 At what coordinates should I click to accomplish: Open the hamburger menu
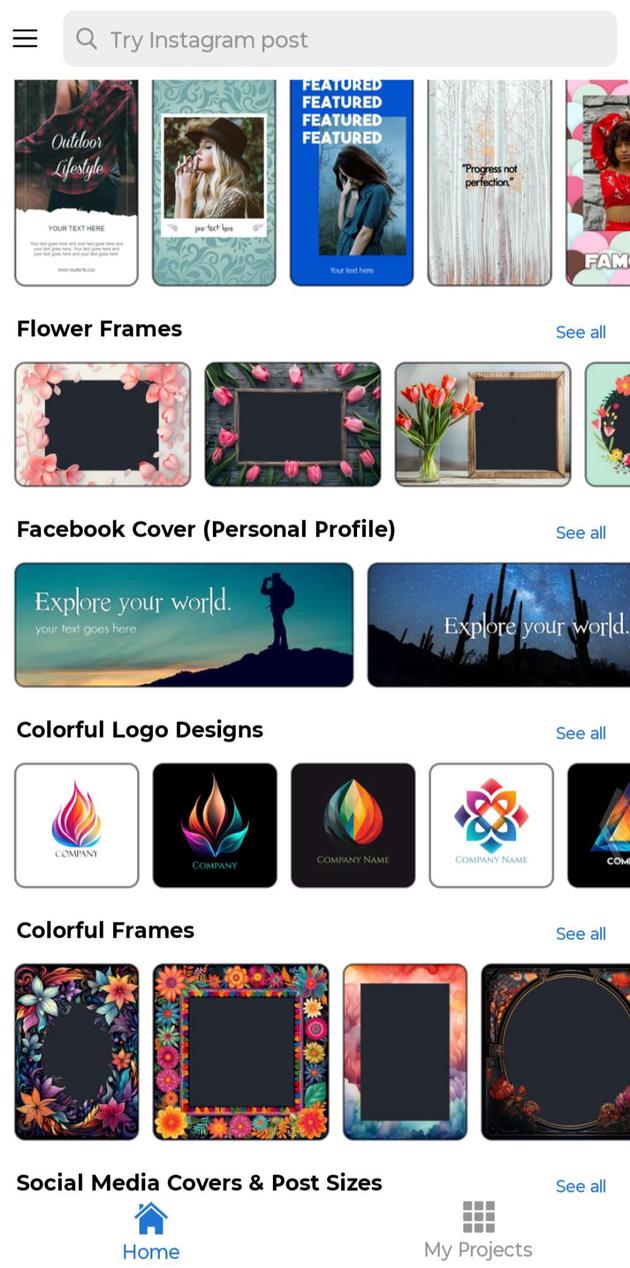25,38
